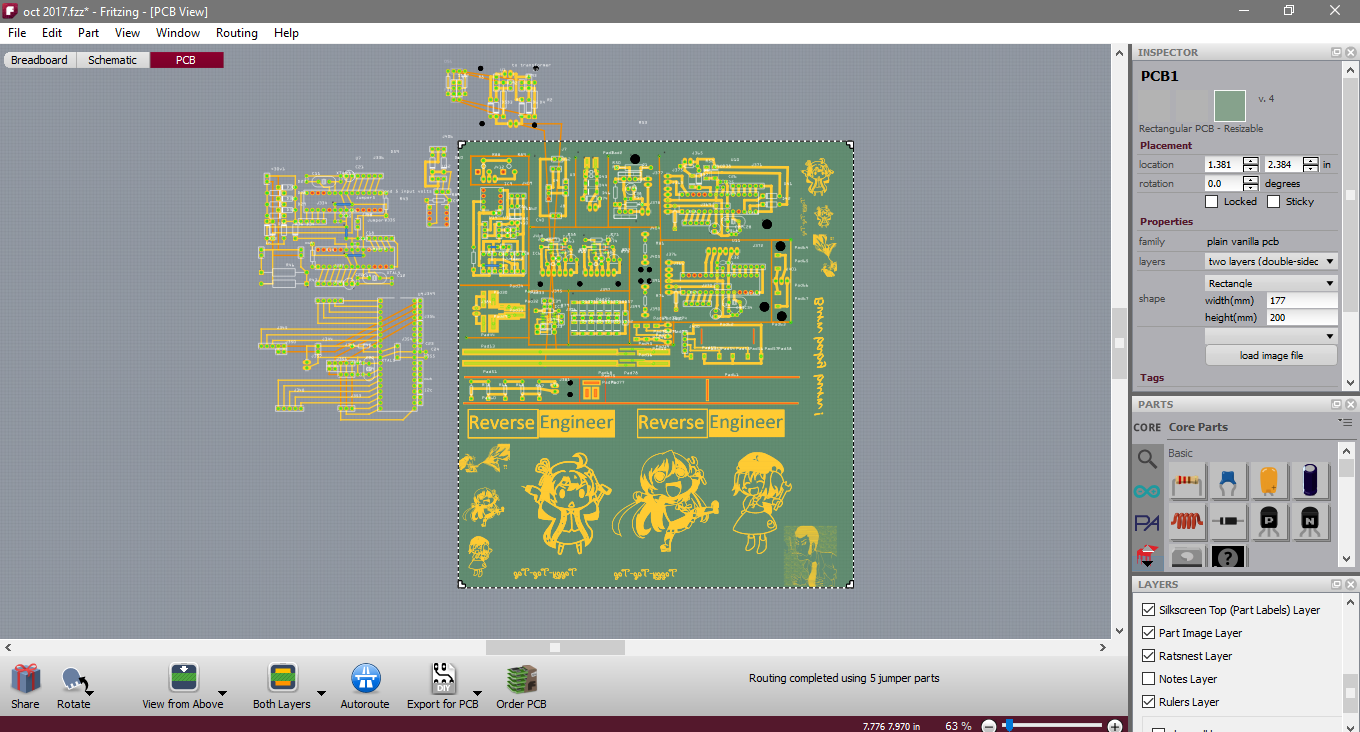
Task: Close the Parts panel
Action: pos(1349,404)
